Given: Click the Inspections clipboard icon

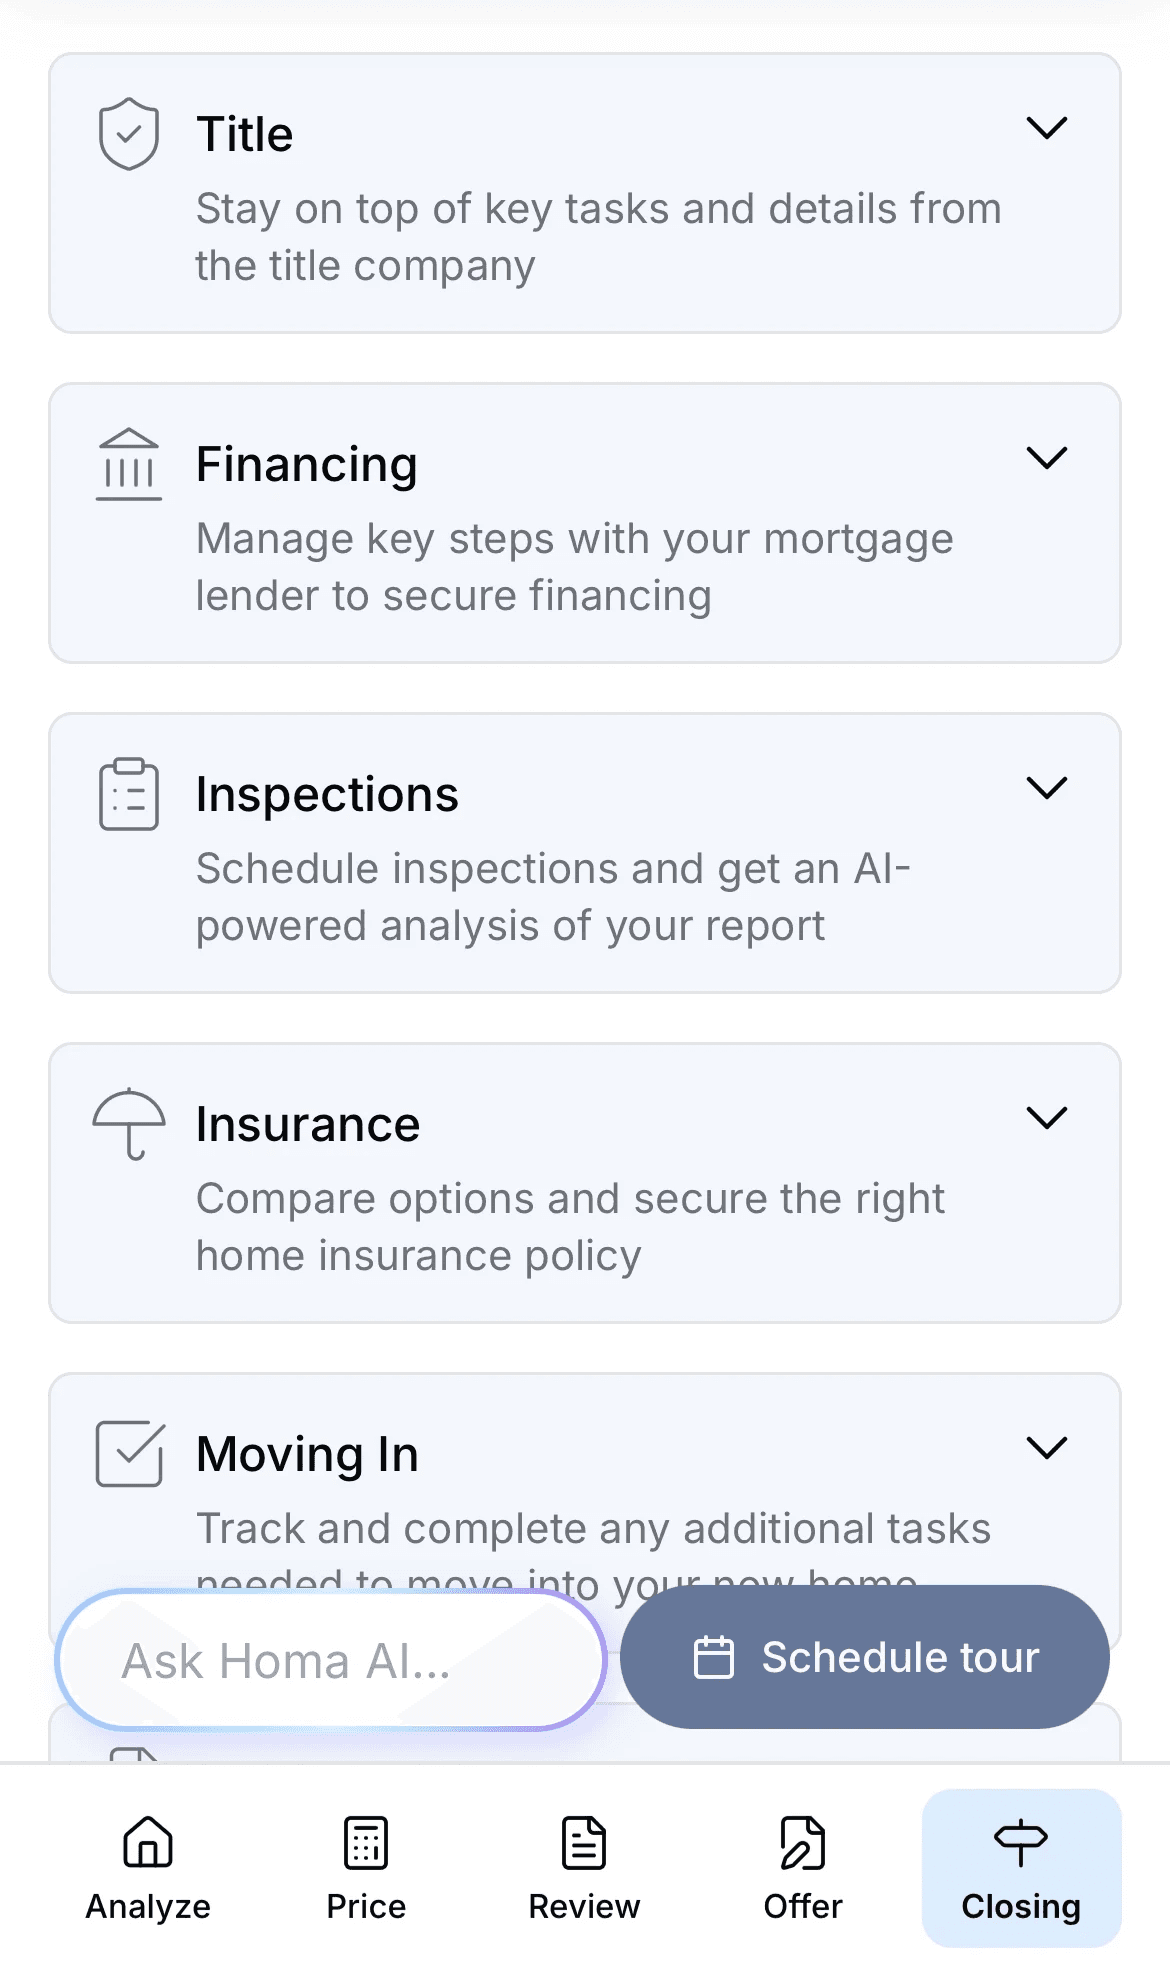Looking at the screenshot, I should pos(129,794).
